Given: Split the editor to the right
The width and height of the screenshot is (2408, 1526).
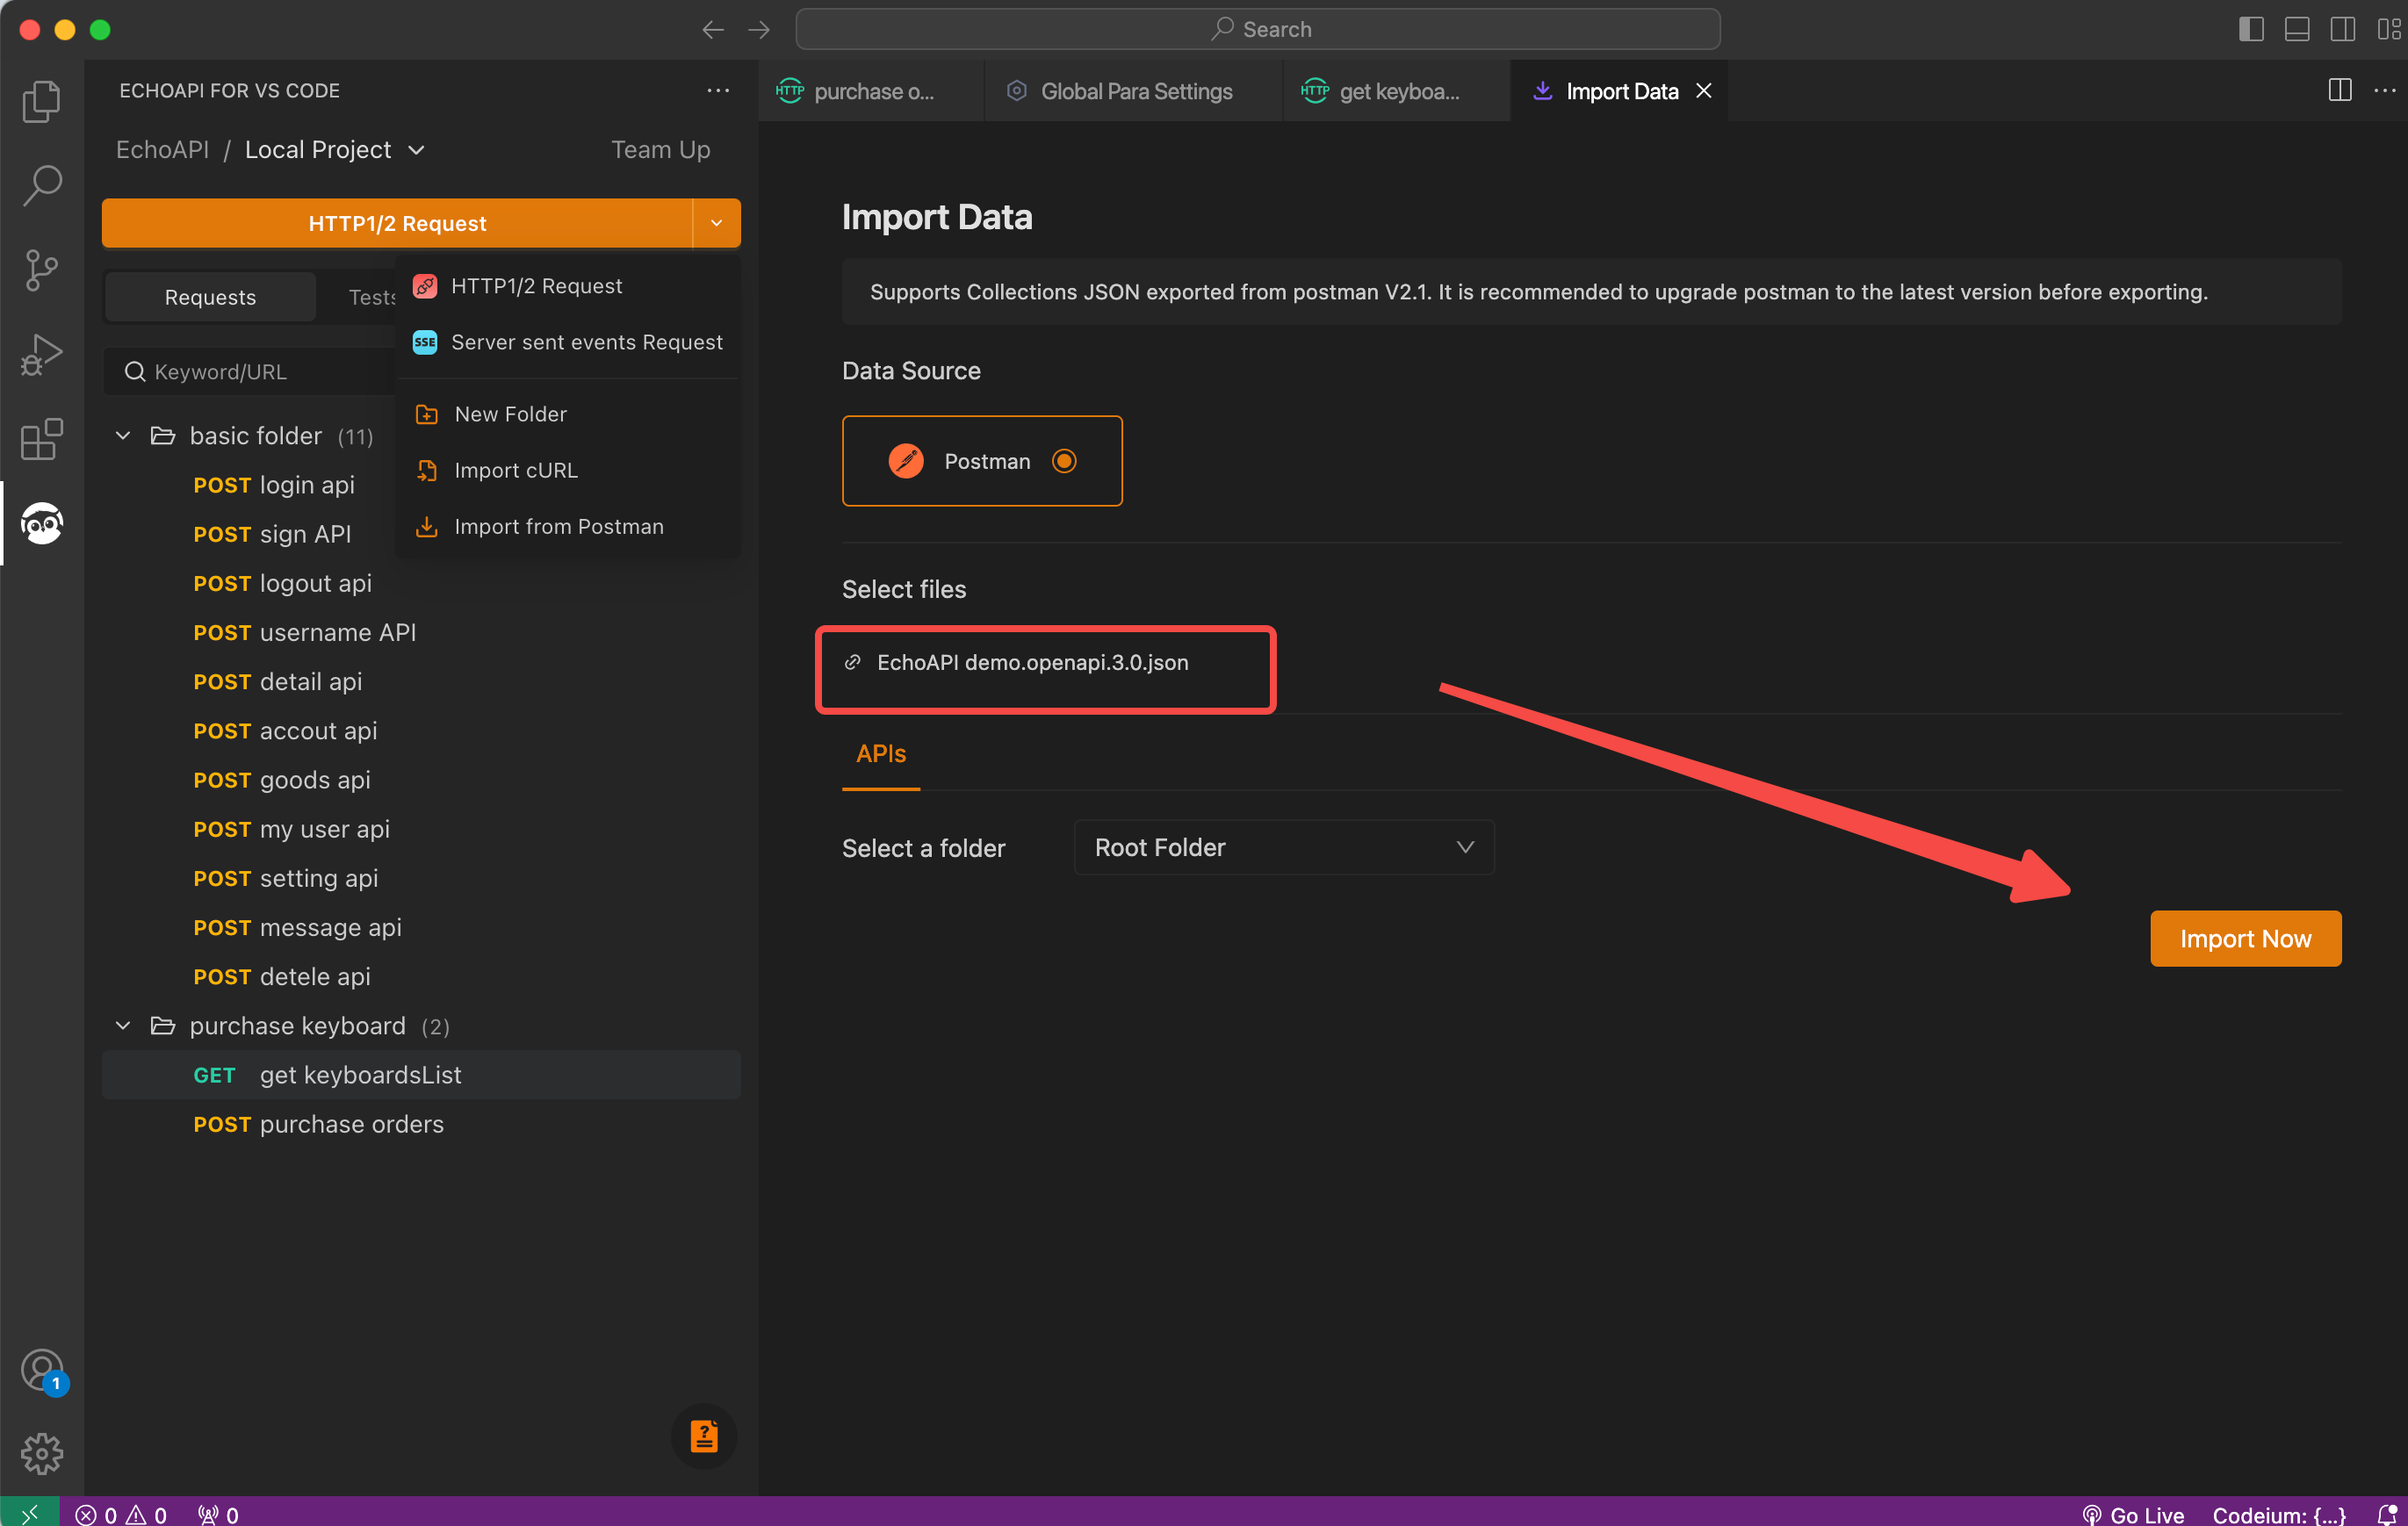Looking at the screenshot, I should (x=2340, y=90).
